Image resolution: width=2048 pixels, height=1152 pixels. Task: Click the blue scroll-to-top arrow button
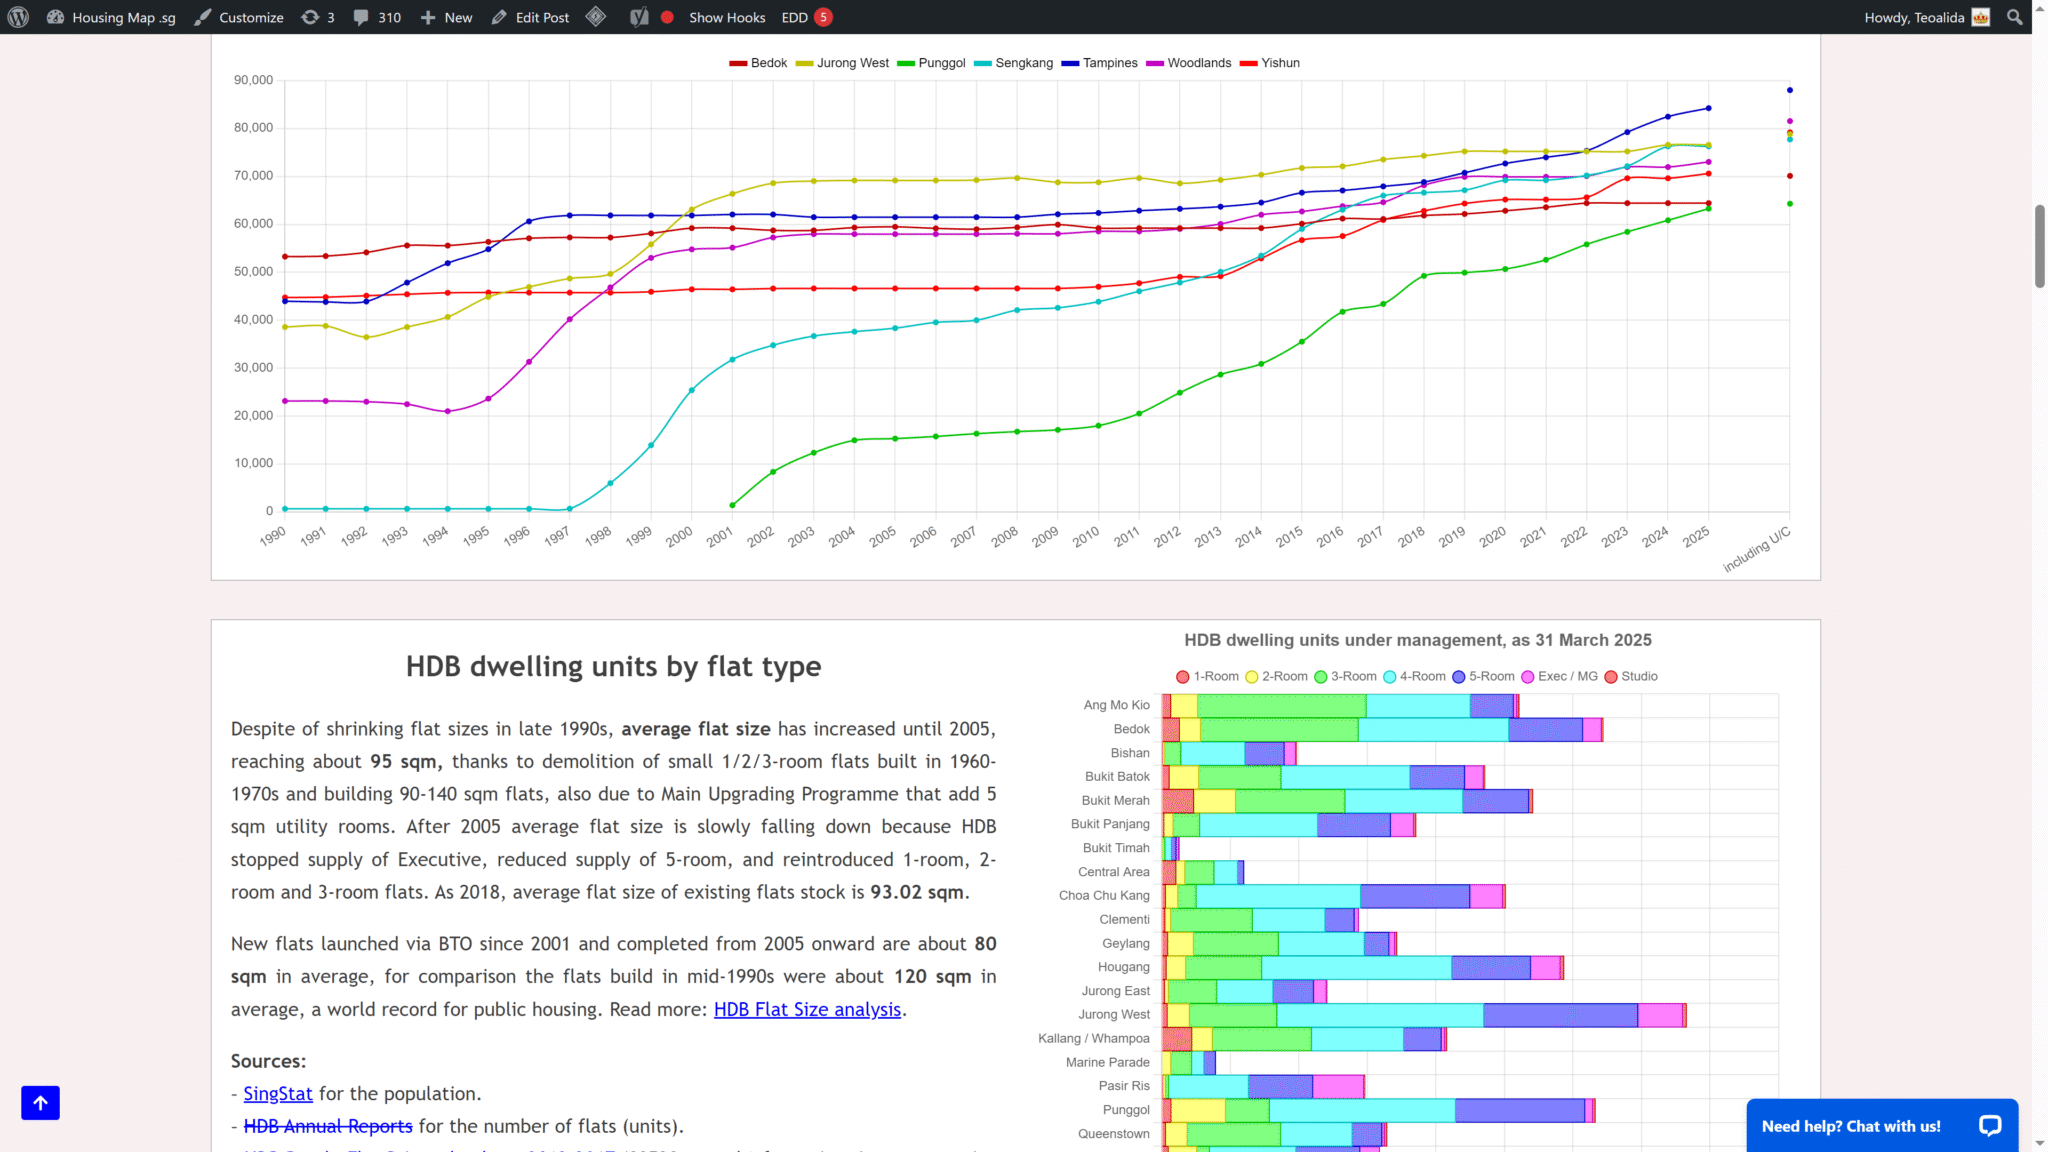point(40,1102)
